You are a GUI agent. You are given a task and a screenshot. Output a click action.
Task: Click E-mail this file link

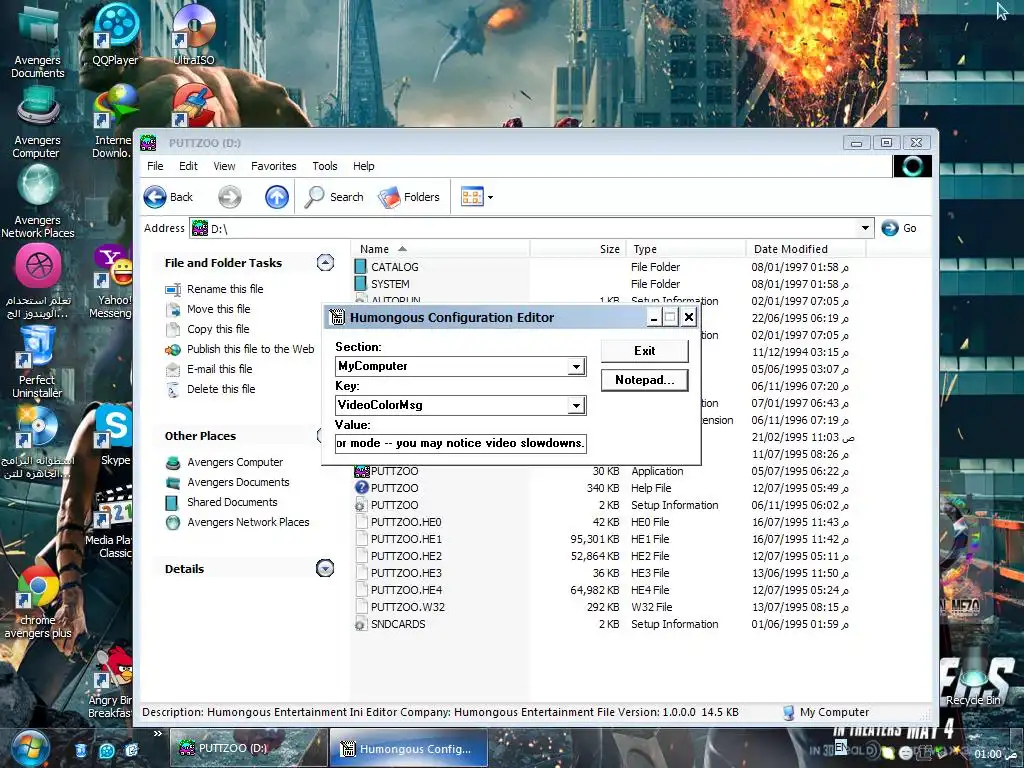coord(219,369)
